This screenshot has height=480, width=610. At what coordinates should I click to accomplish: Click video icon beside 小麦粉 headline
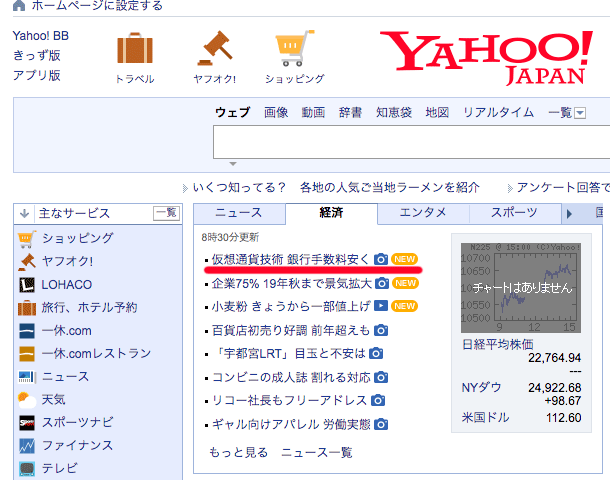(381, 306)
